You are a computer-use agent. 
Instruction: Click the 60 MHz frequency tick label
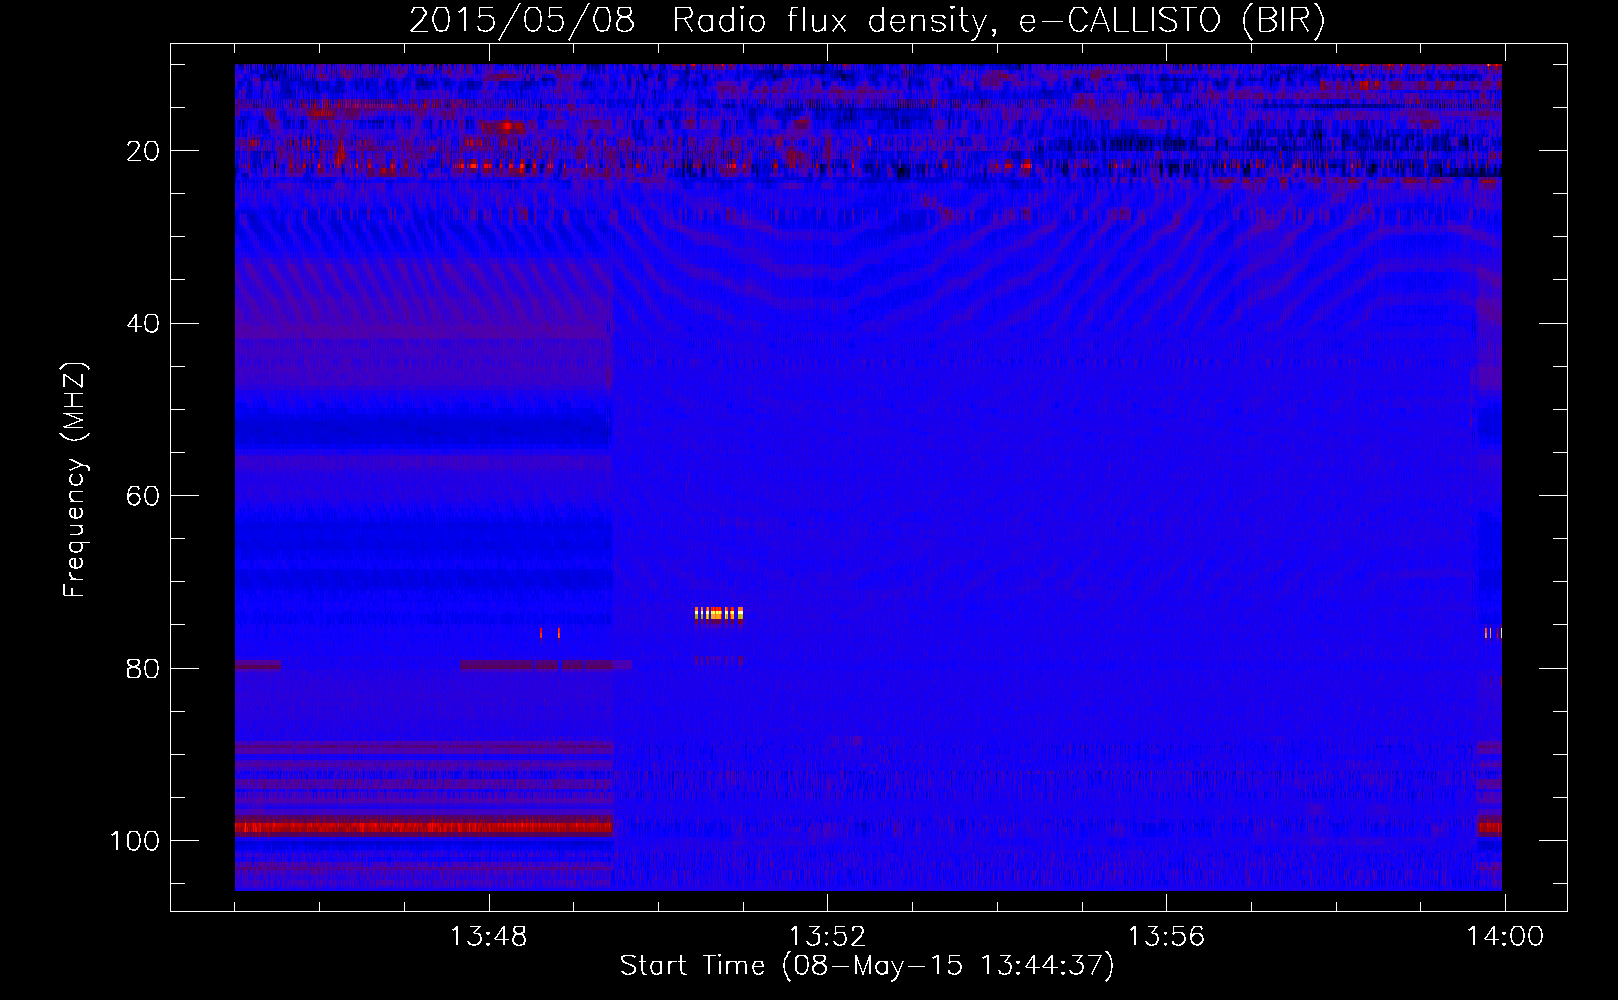pos(143,496)
